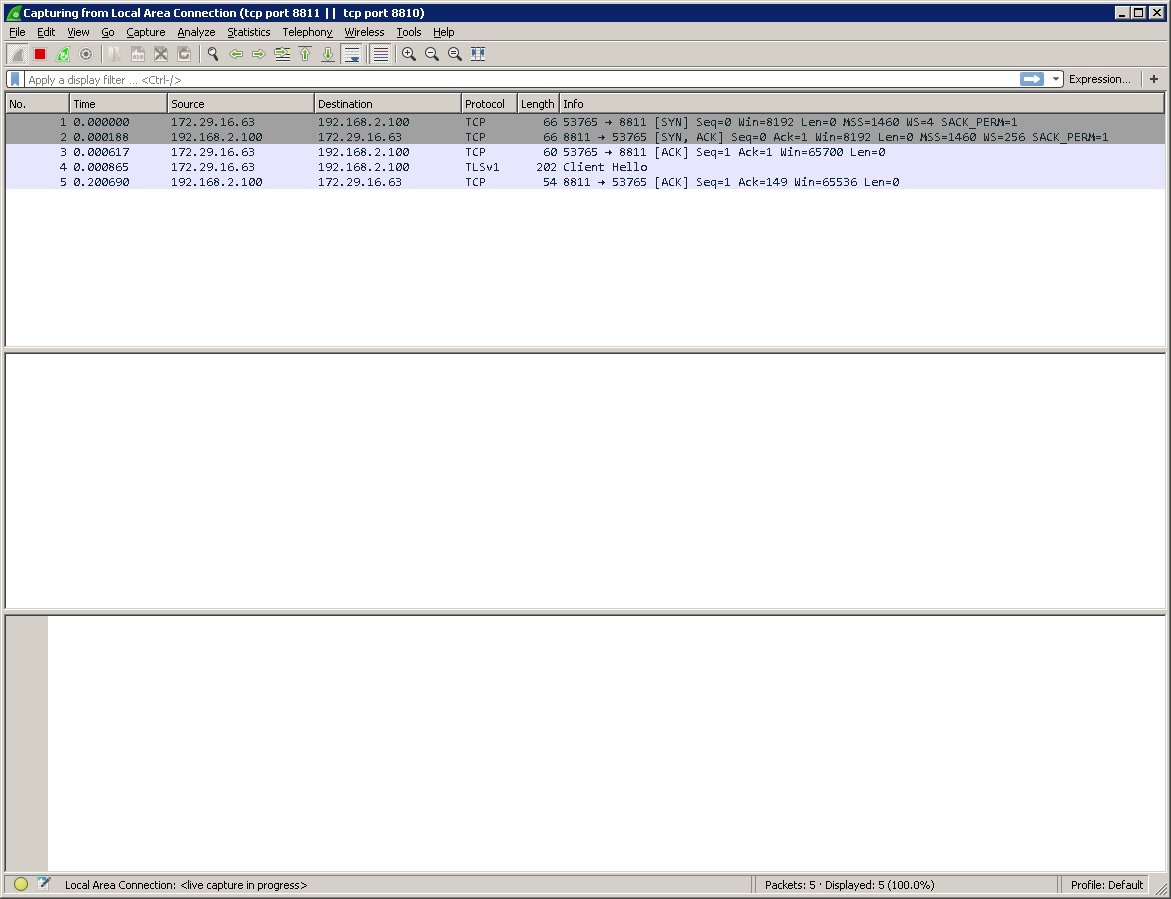Screen dimensions: 1171x899
Task: Open the File menu
Action: point(17,32)
